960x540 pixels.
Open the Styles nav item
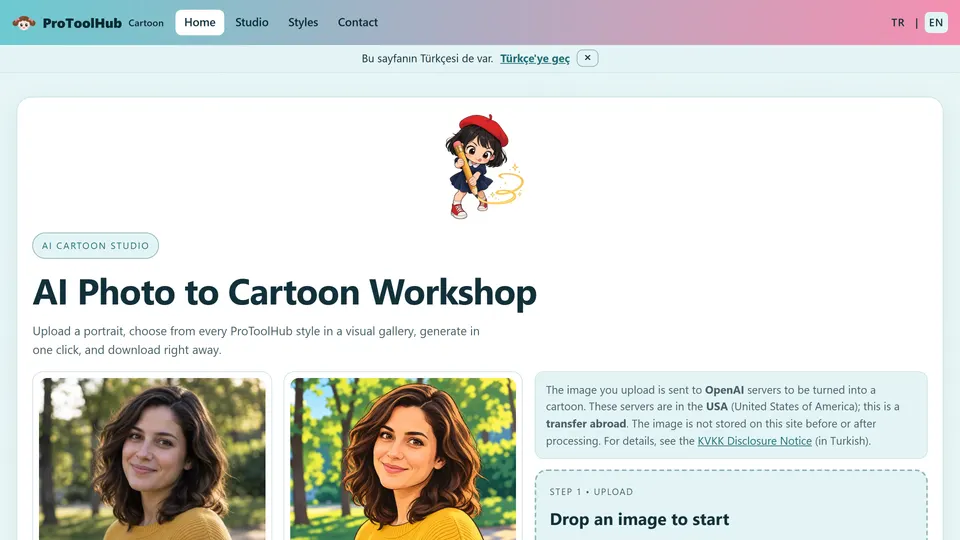pyautogui.click(x=303, y=23)
